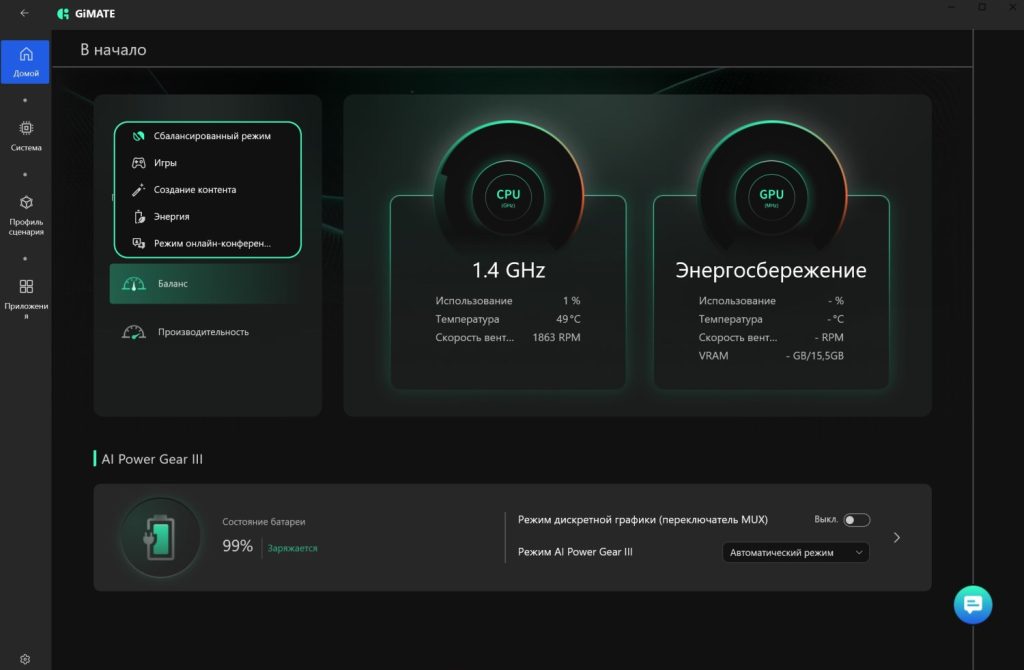
Task: Click the magic wand icon for Создание контента
Action: coord(138,189)
